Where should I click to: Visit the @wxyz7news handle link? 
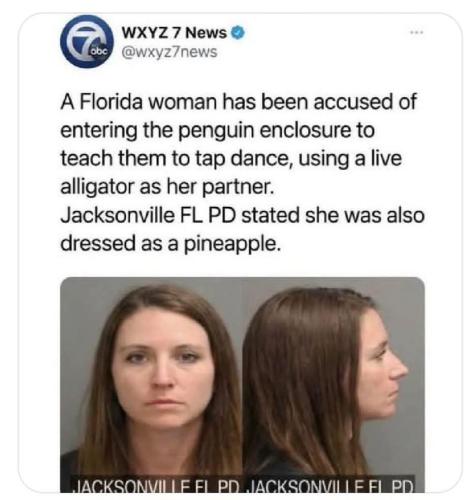(x=169, y=52)
